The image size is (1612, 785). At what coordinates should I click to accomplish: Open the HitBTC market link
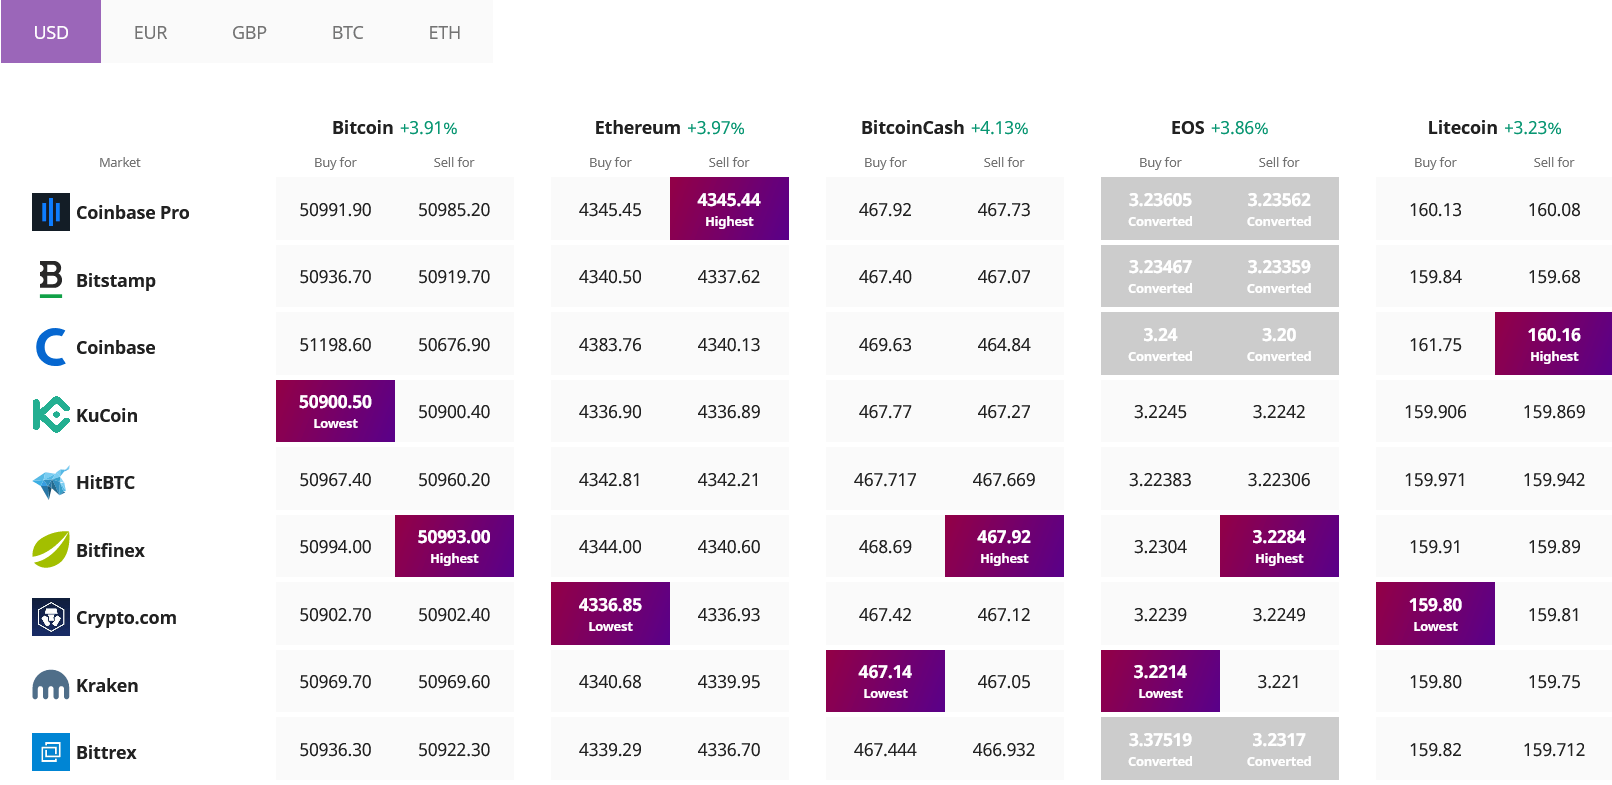[106, 482]
